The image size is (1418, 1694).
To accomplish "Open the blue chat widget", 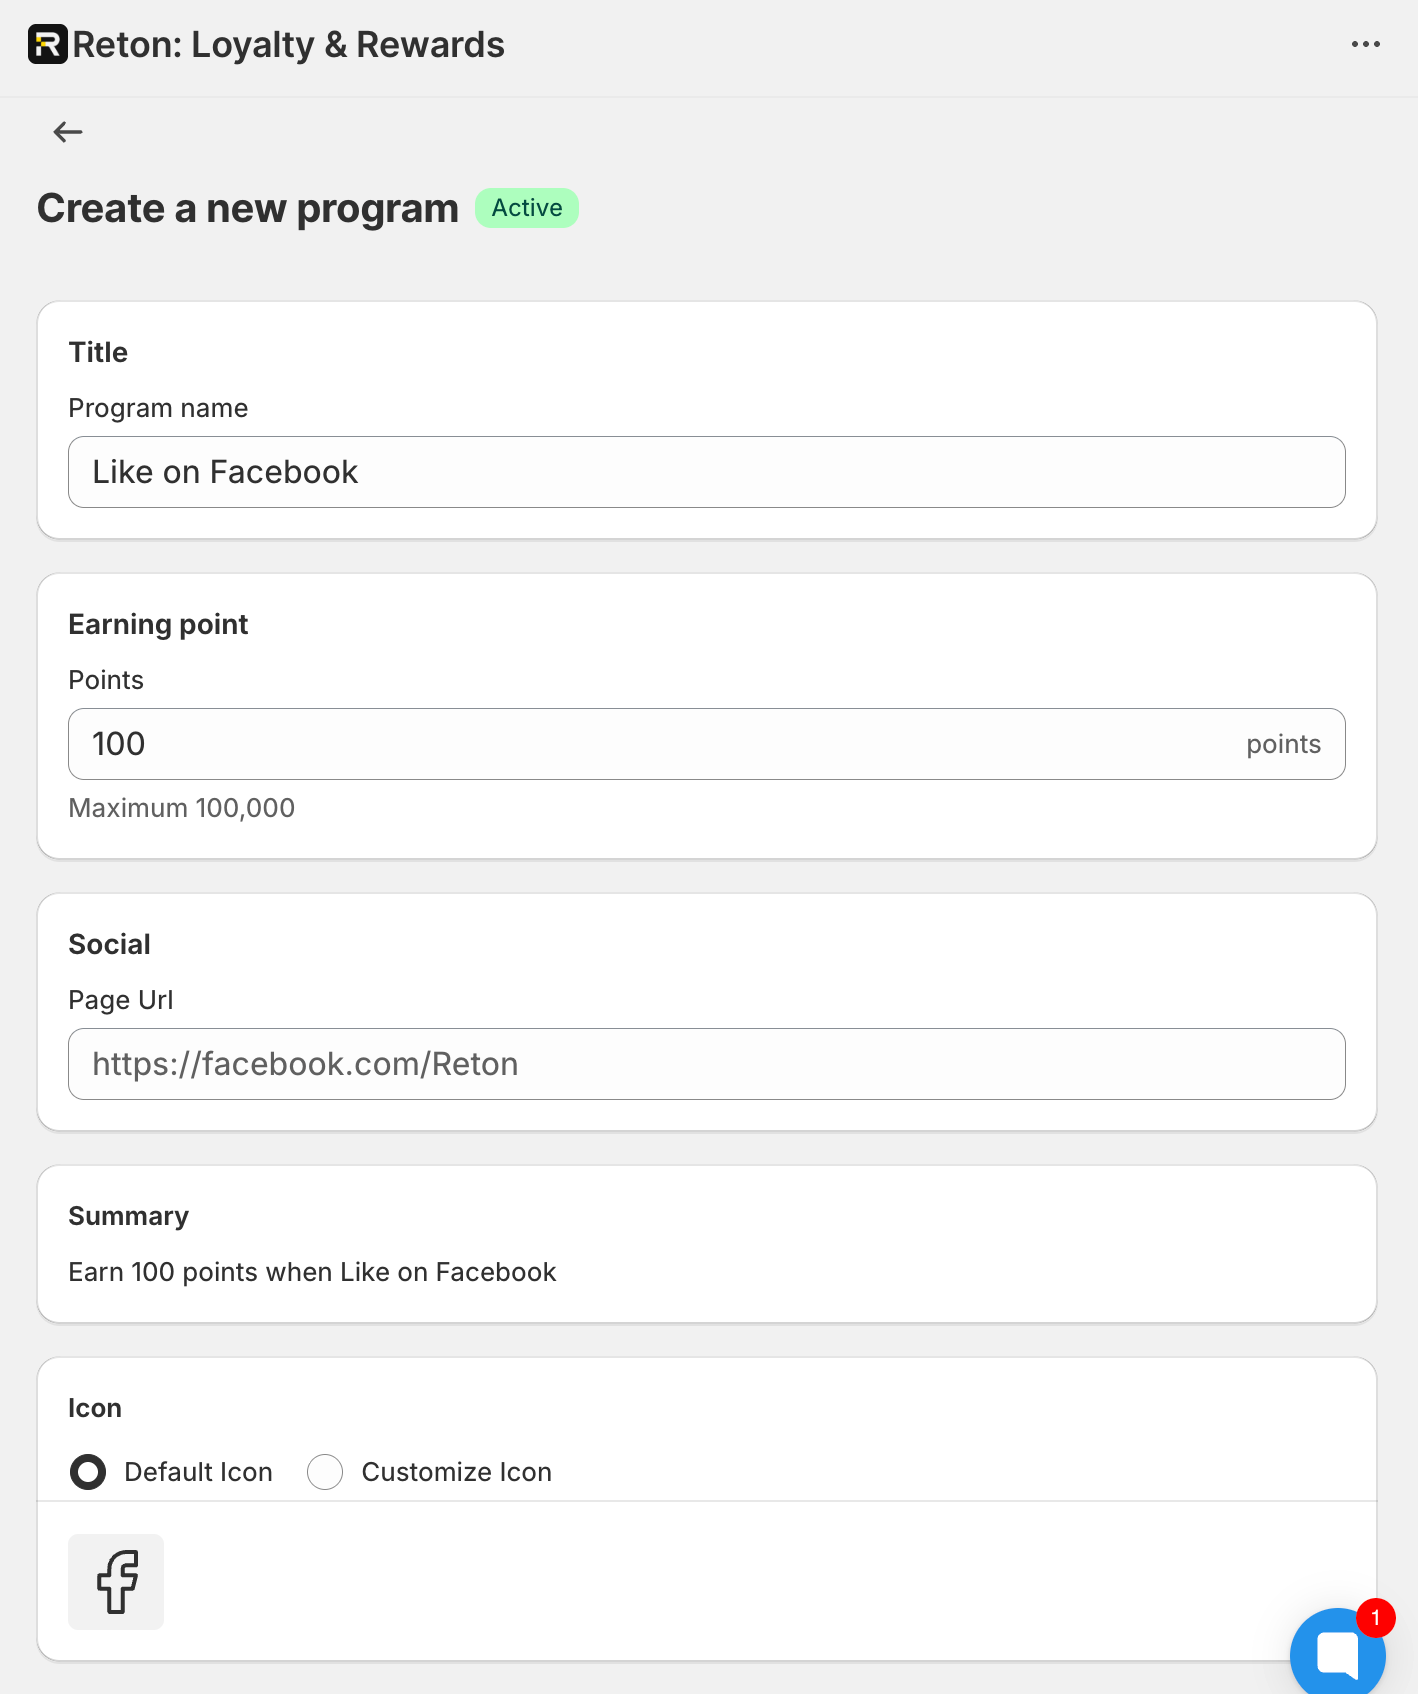I will 1335,1652.
